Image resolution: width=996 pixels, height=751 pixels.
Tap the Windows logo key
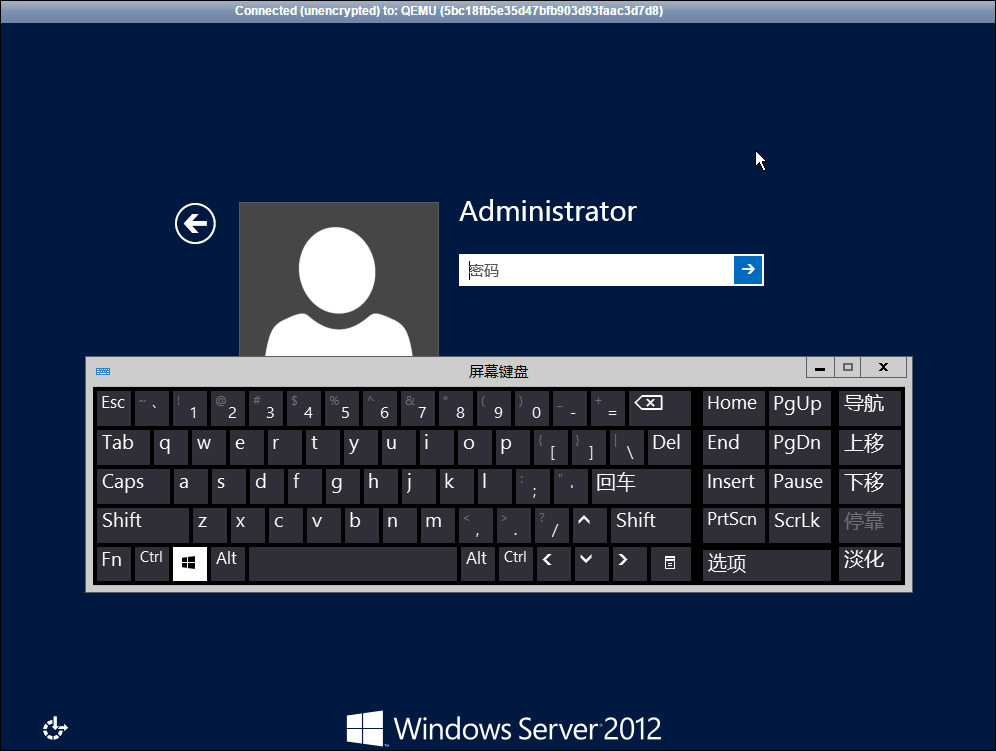coord(189,564)
